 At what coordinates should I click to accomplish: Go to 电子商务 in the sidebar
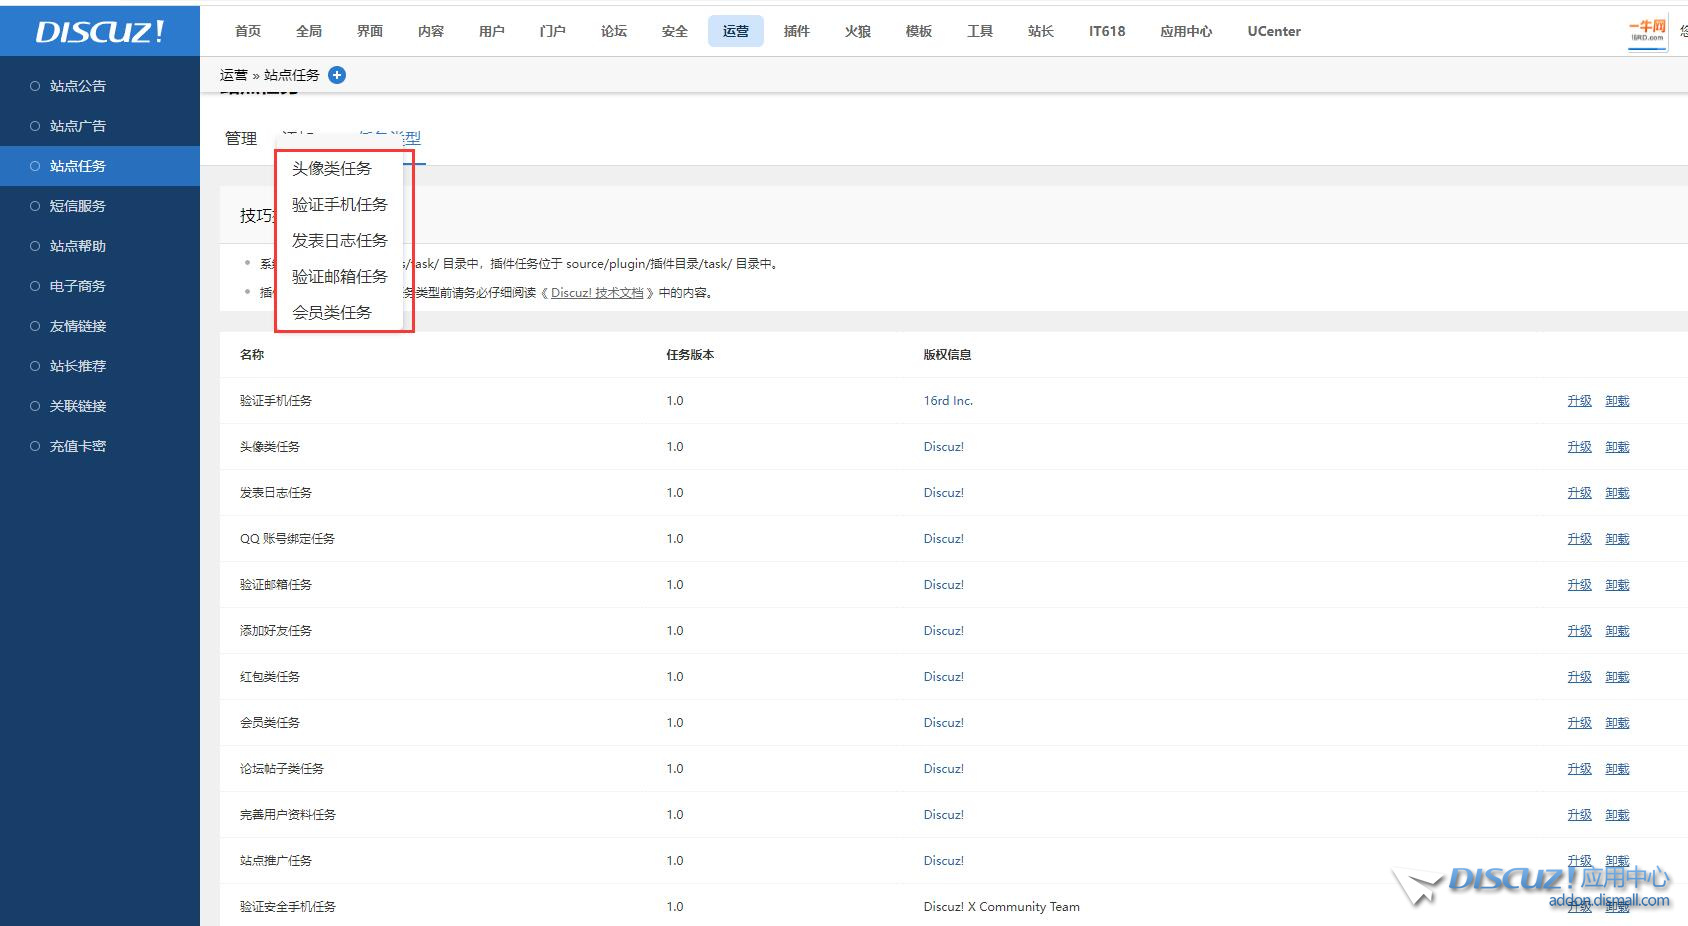point(78,286)
